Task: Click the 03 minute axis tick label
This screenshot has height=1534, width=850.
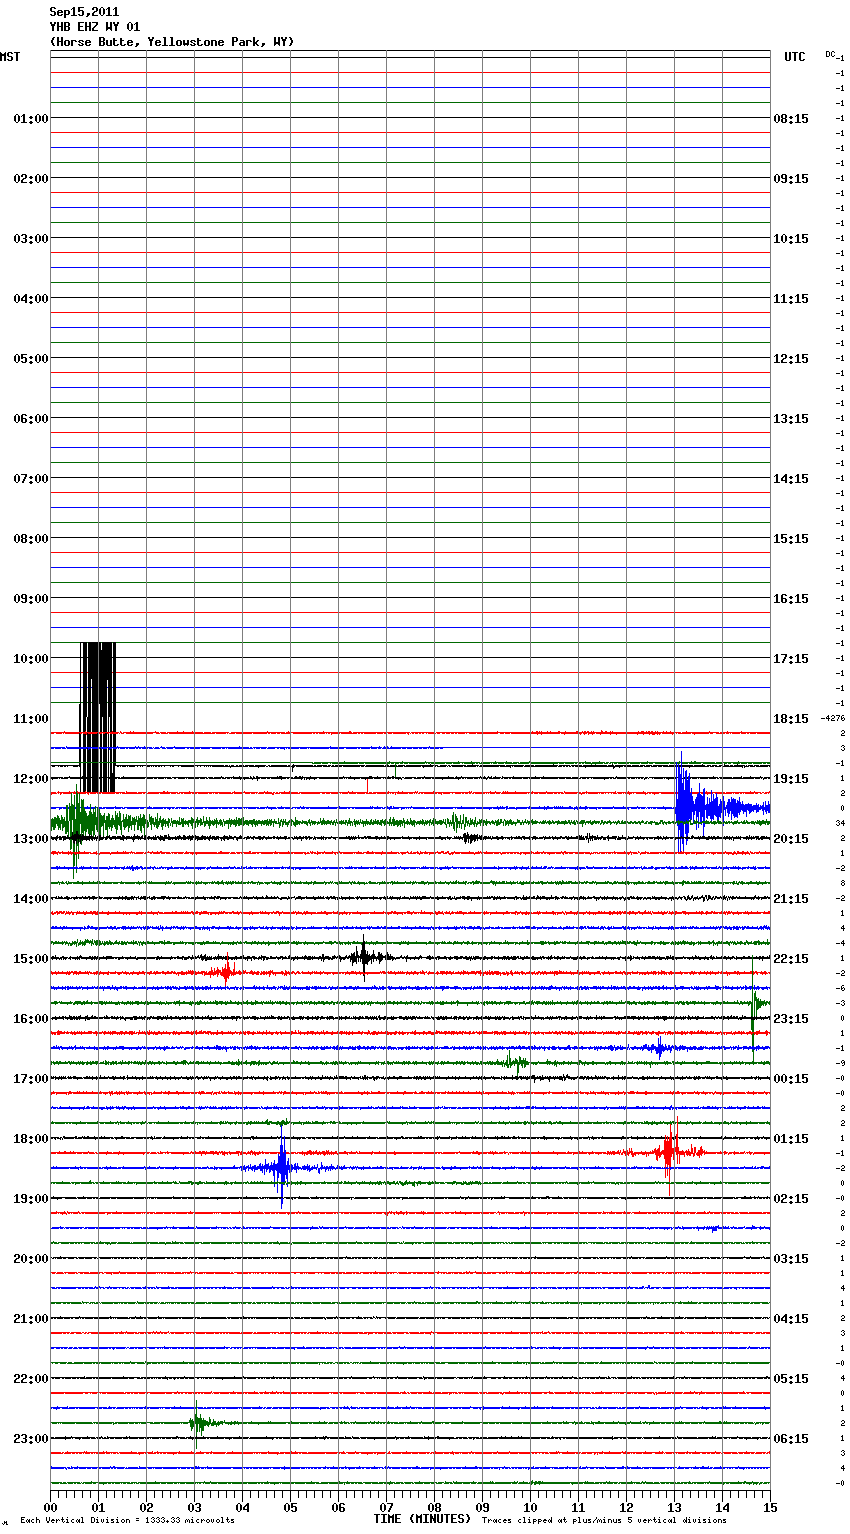Action: tap(194, 1507)
